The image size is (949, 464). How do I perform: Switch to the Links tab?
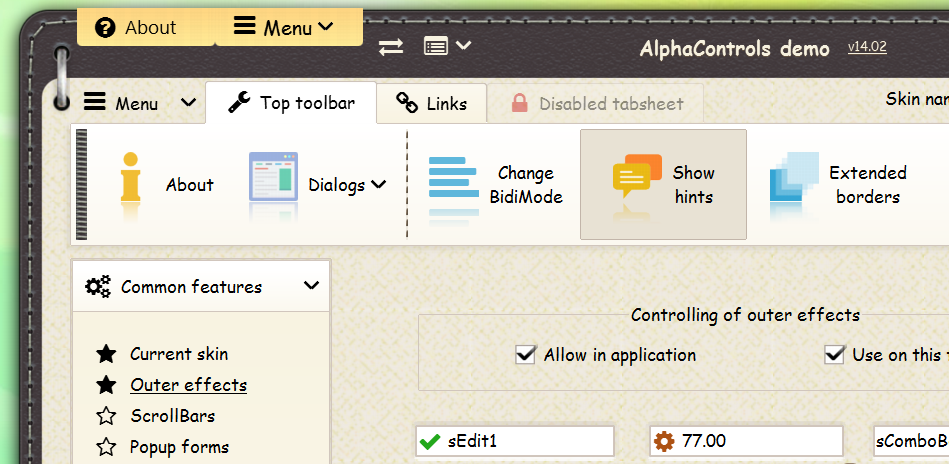[432, 103]
